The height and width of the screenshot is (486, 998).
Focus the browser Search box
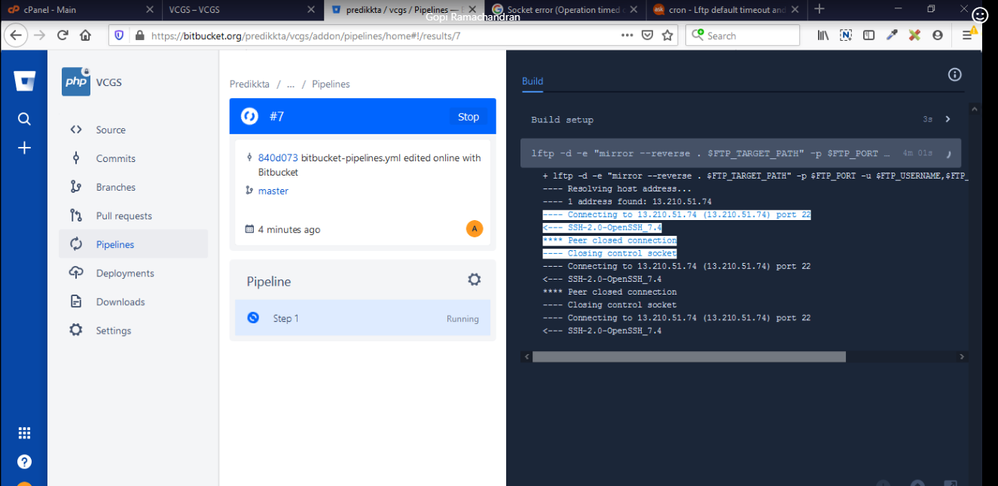[742, 36]
